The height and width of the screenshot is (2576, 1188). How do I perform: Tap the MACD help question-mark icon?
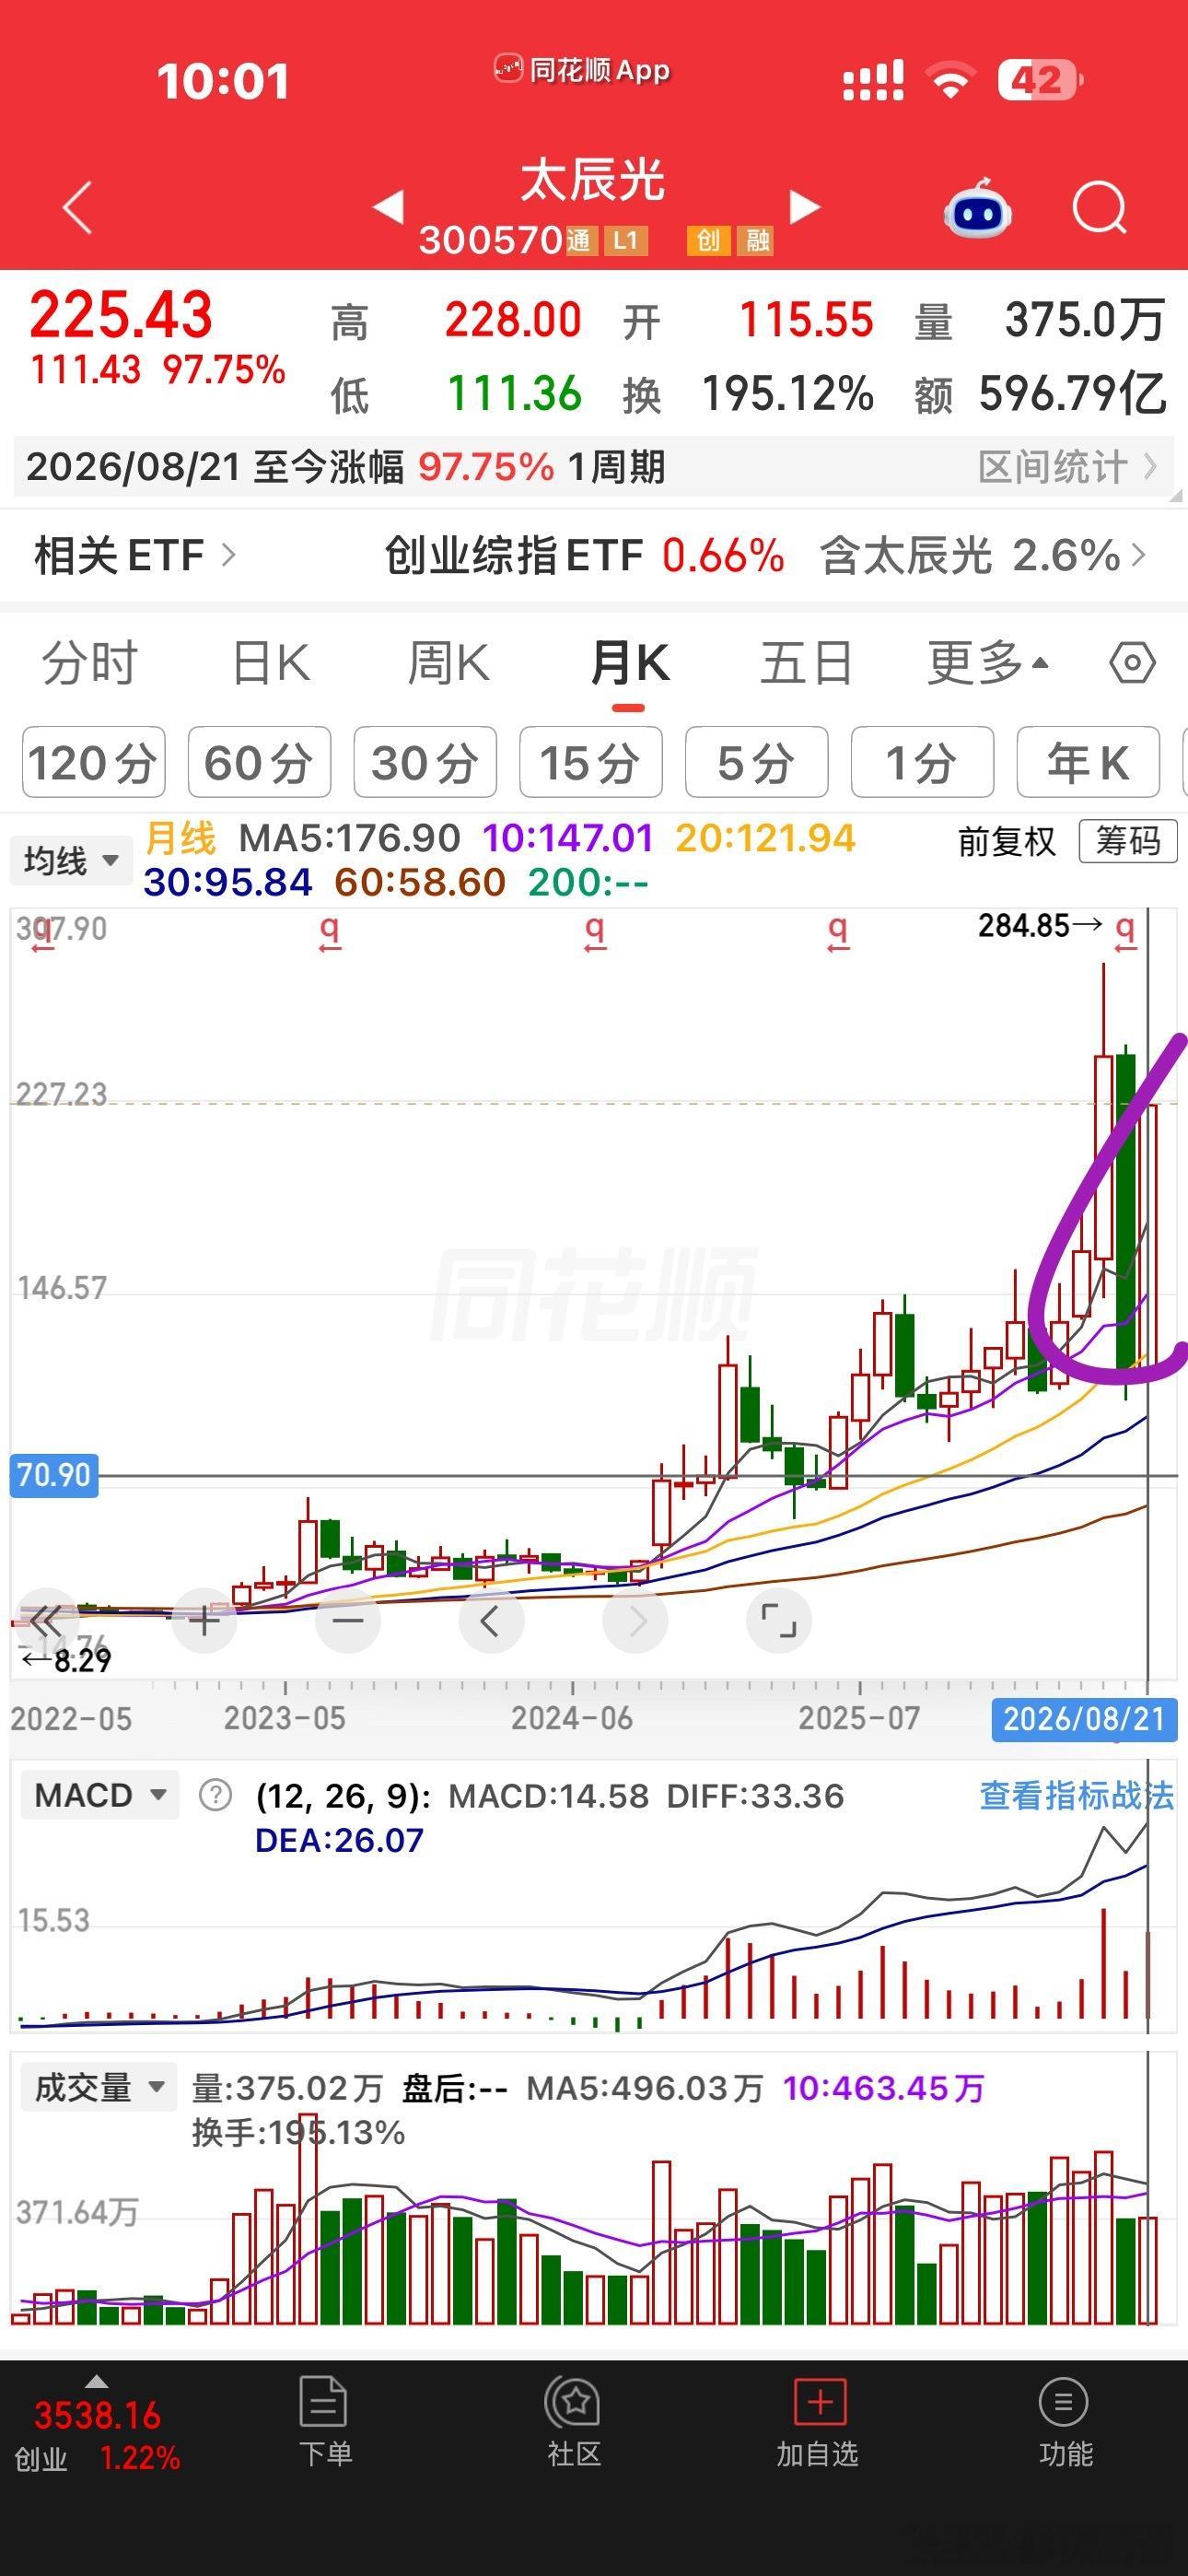(215, 1795)
